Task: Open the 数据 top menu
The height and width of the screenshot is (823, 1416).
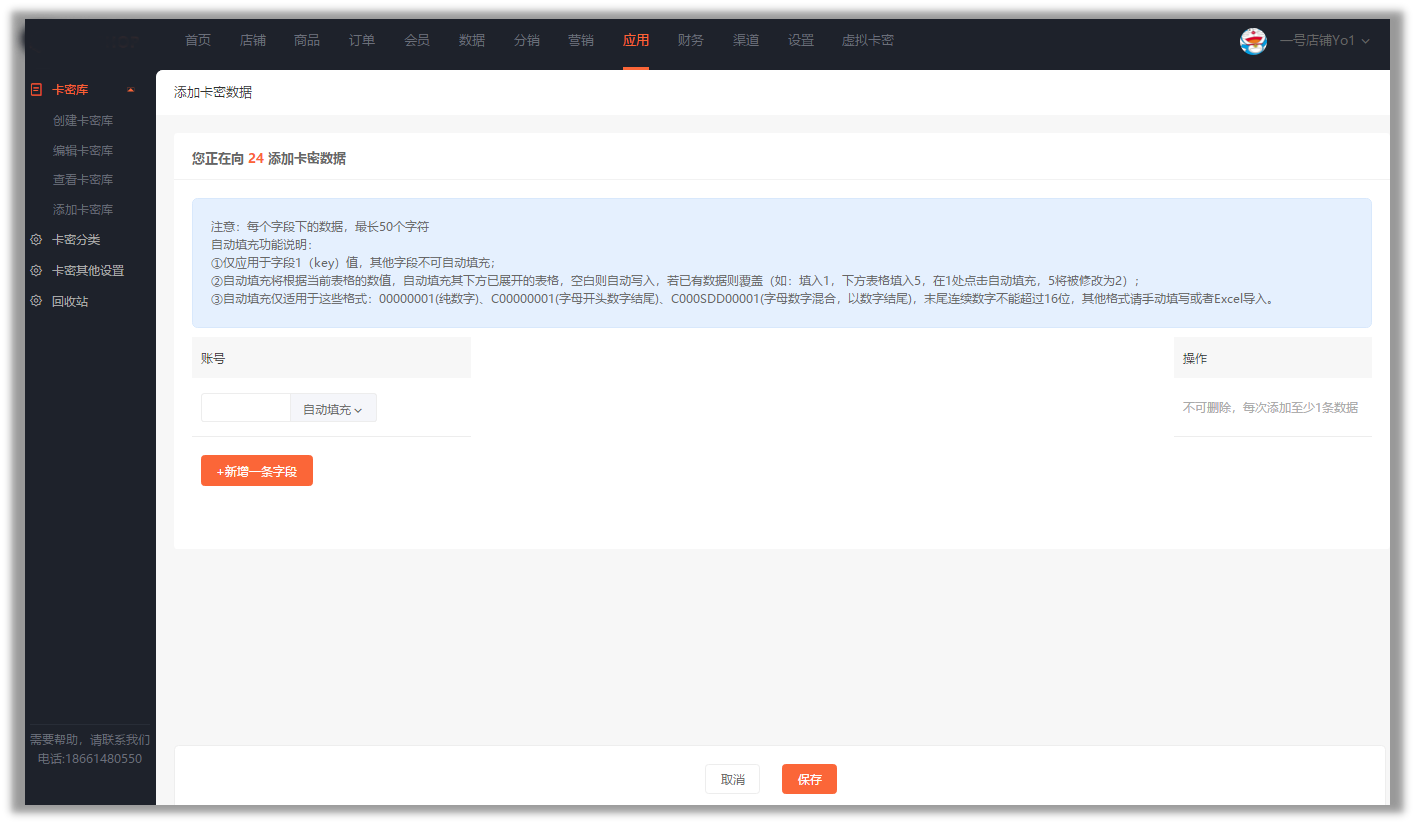Action: coord(472,41)
